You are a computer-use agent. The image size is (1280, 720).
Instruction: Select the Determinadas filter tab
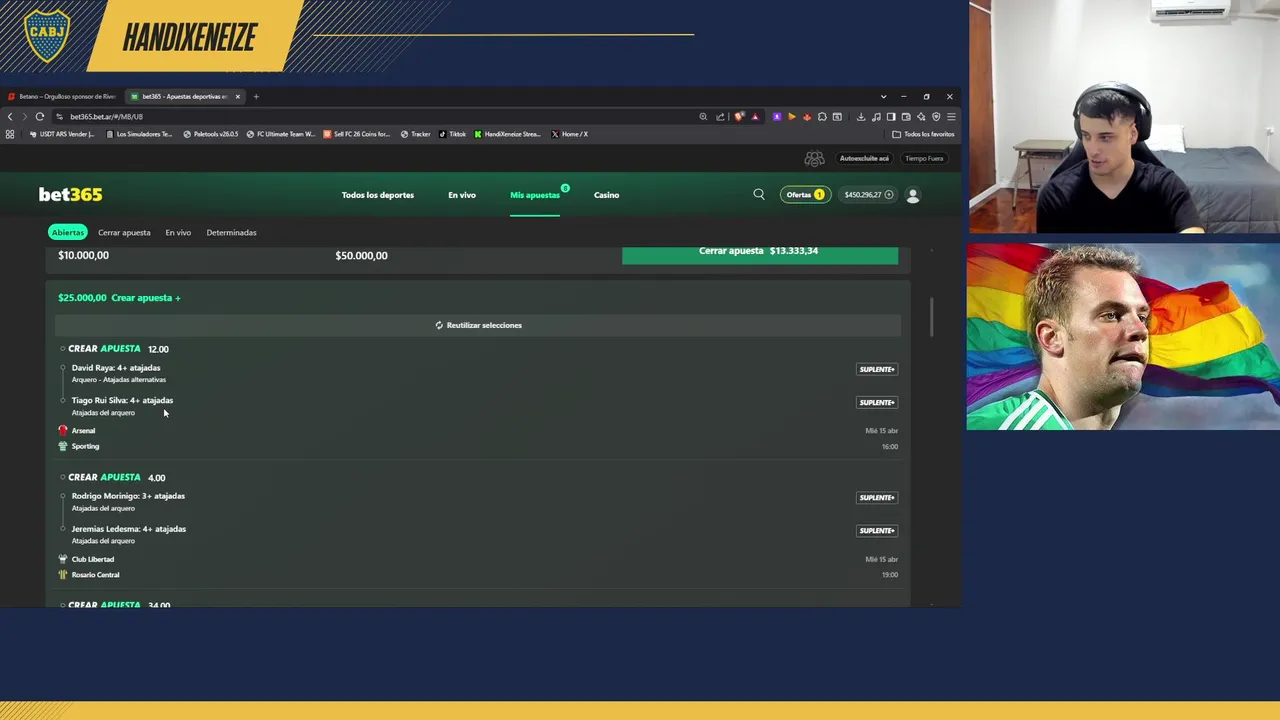231,232
